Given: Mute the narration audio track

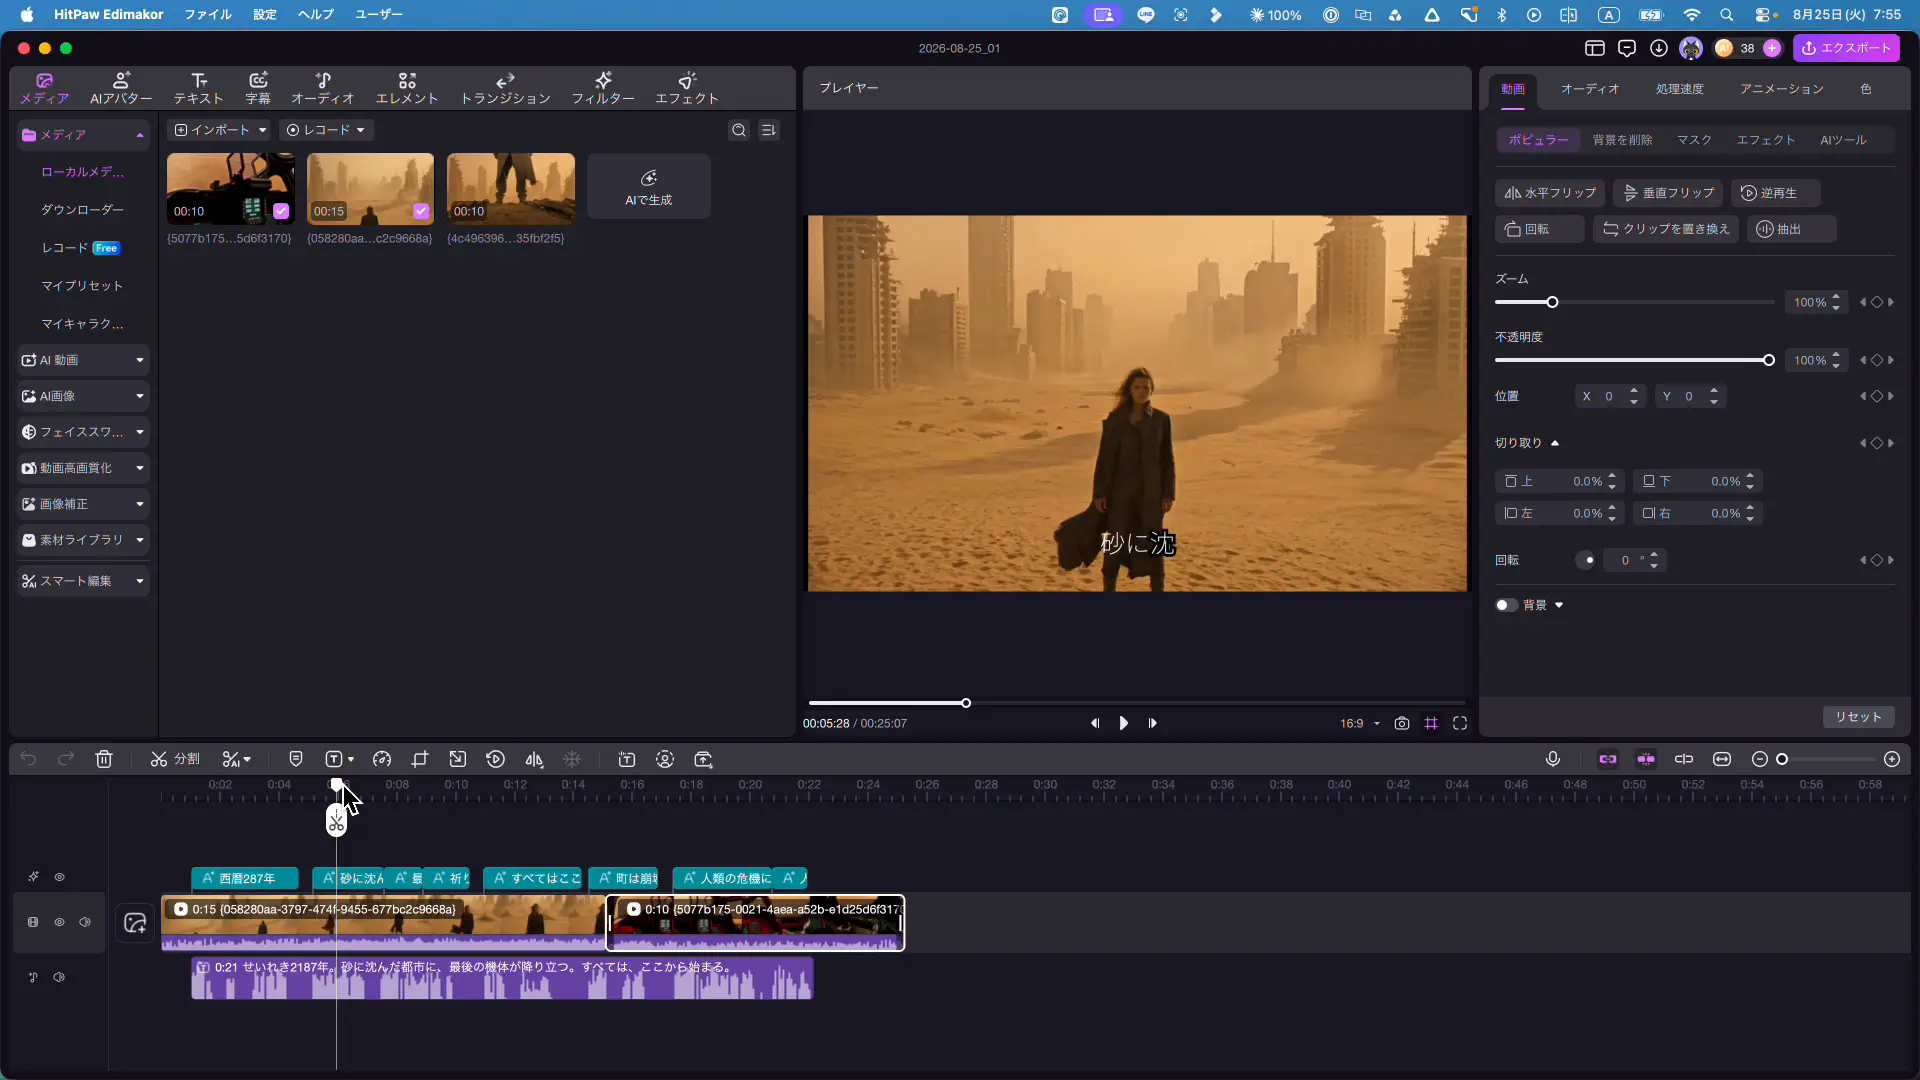Looking at the screenshot, I should click(59, 977).
